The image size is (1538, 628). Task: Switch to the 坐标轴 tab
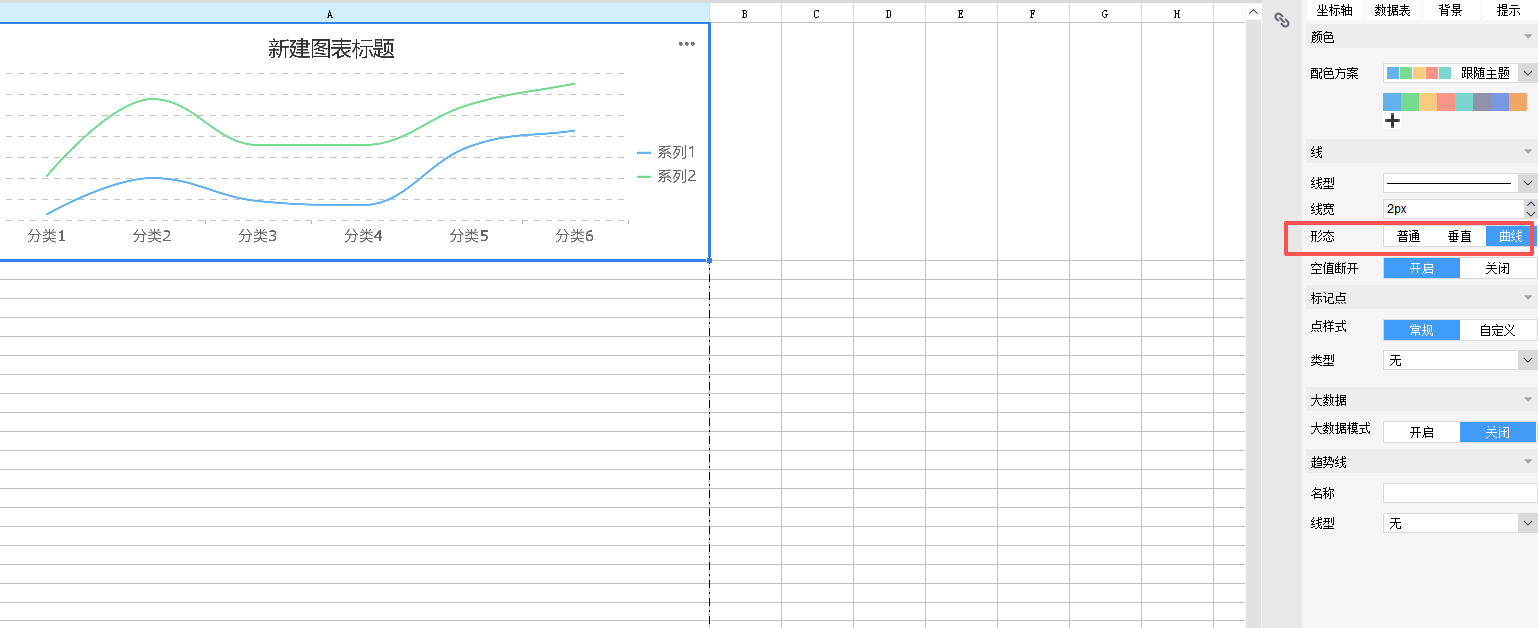point(1334,10)
